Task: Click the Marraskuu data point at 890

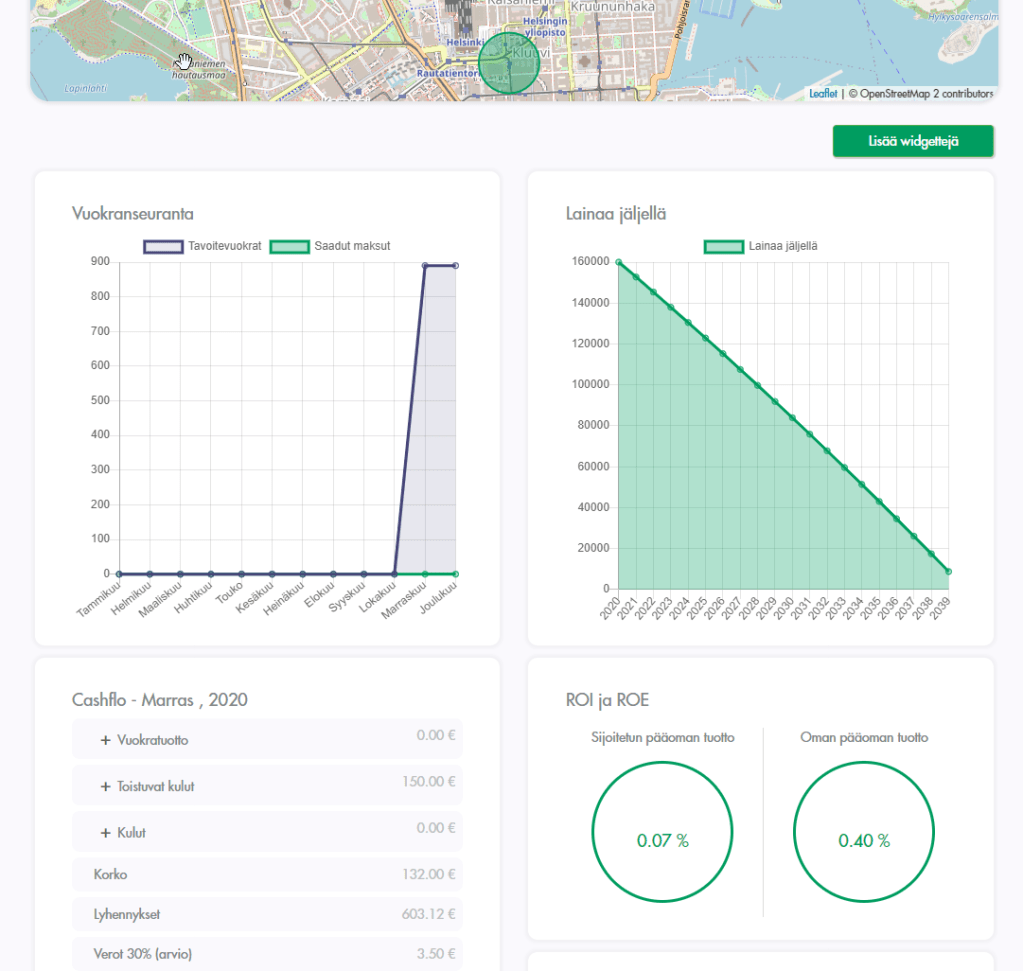Action: (x=425, y=266)
